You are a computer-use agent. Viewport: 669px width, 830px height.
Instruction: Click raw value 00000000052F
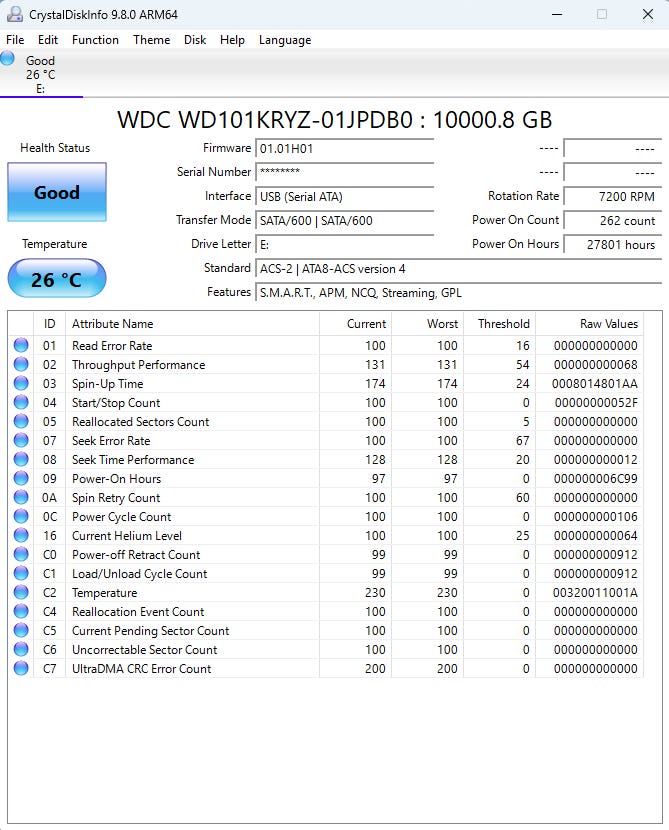(596, 403)
